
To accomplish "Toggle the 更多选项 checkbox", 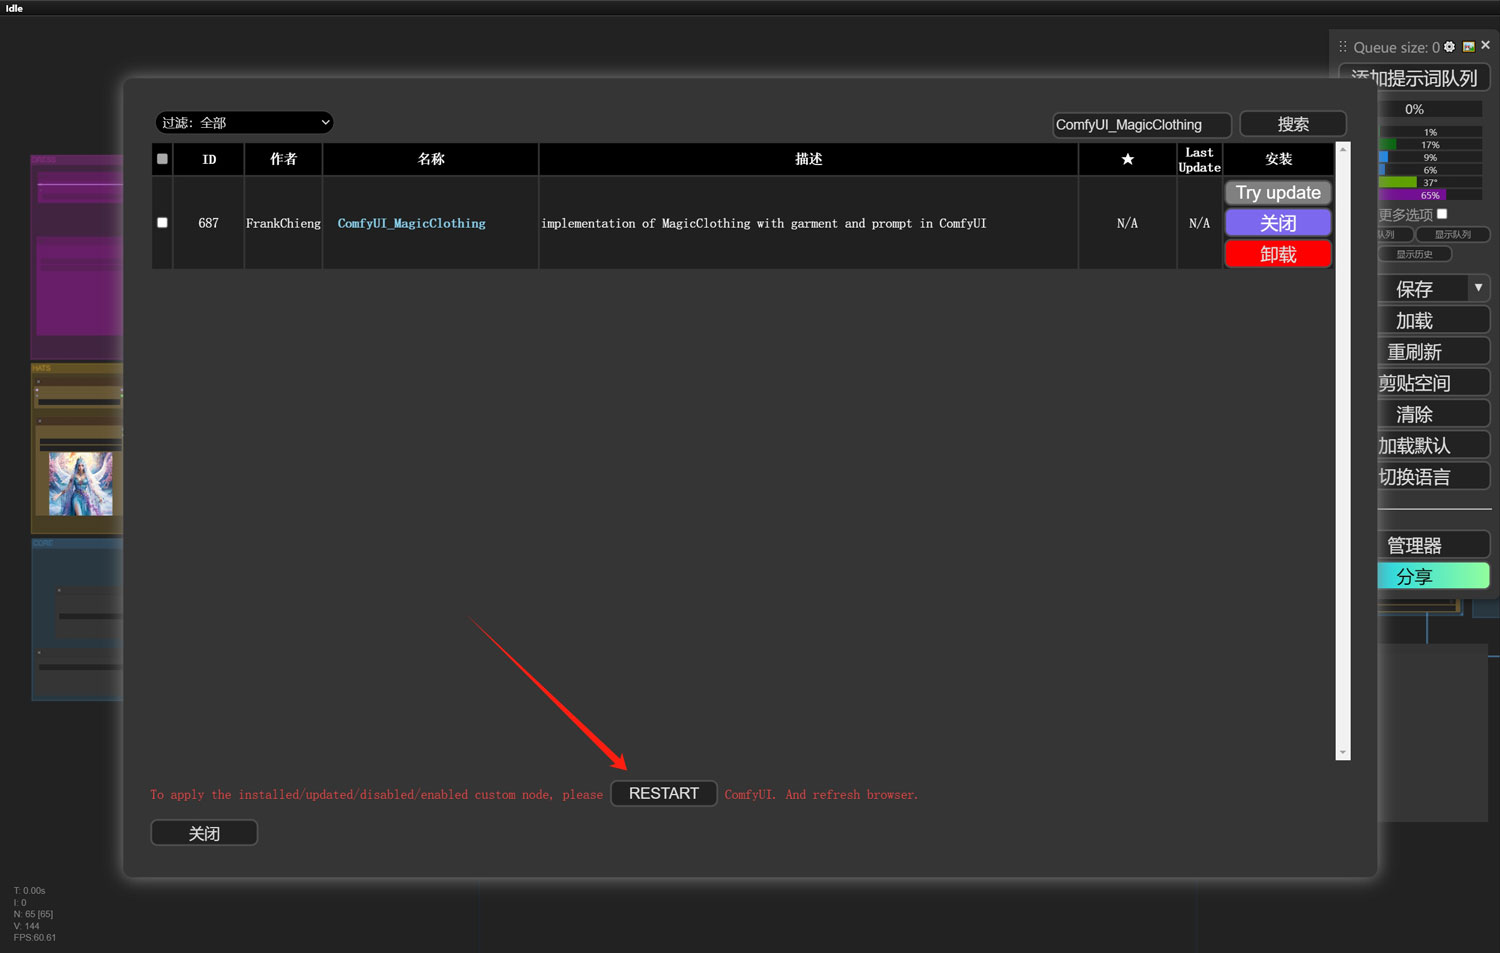I will (x=1442, y=214).
